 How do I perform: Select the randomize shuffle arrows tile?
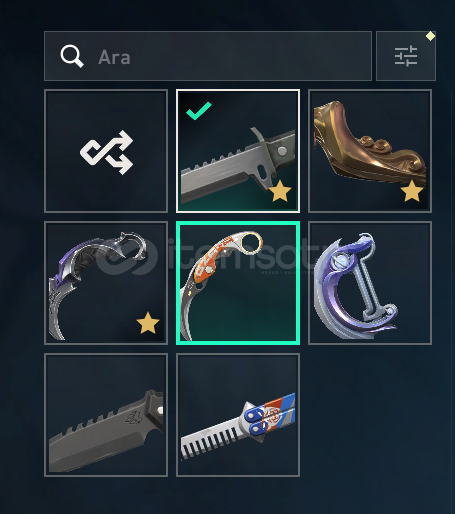tap(106, 151)
